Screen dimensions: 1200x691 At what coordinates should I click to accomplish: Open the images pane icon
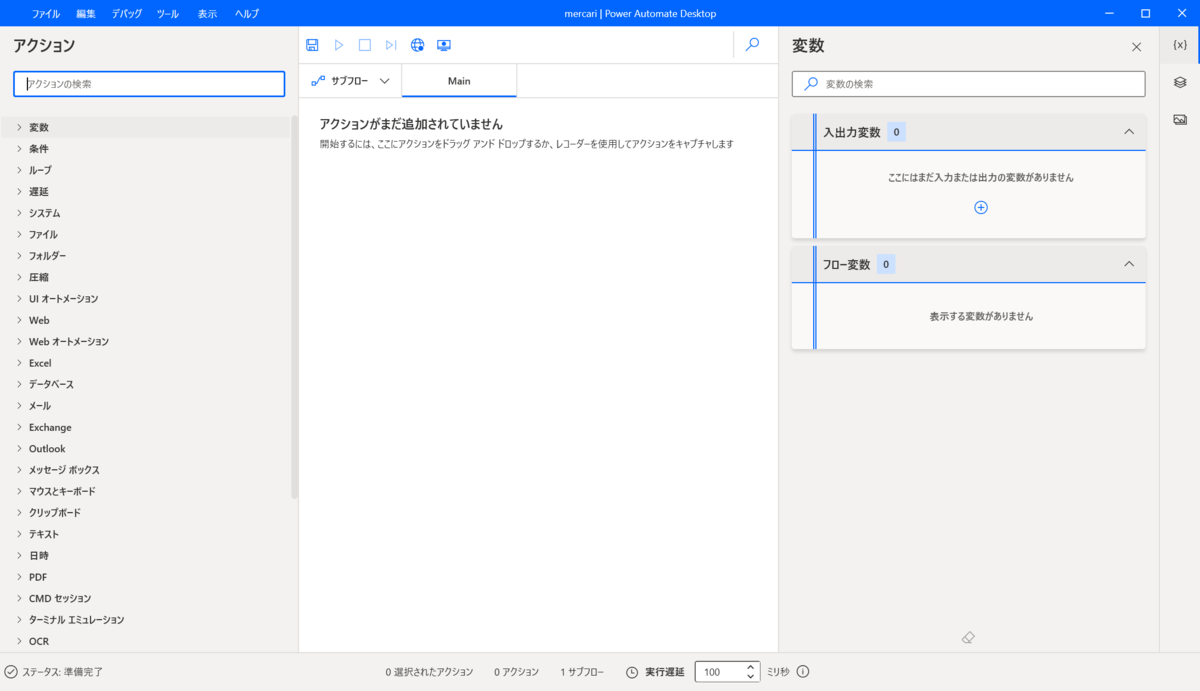pos(1180,119)
